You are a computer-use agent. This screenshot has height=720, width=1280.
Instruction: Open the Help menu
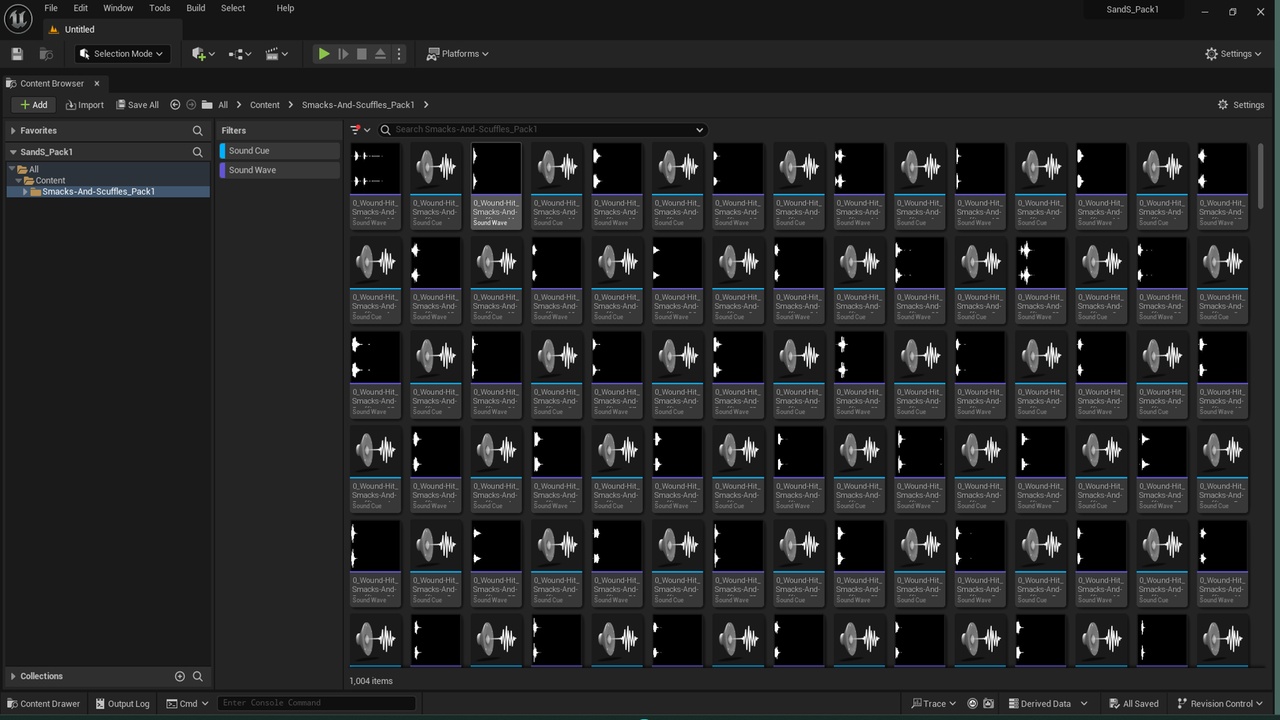[x=285, y=8]
